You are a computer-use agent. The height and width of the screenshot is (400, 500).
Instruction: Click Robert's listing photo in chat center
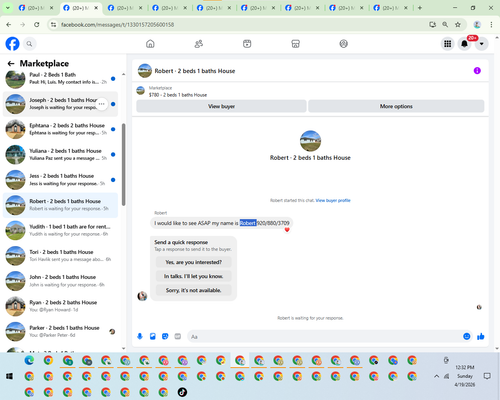[x=310, y=141]
